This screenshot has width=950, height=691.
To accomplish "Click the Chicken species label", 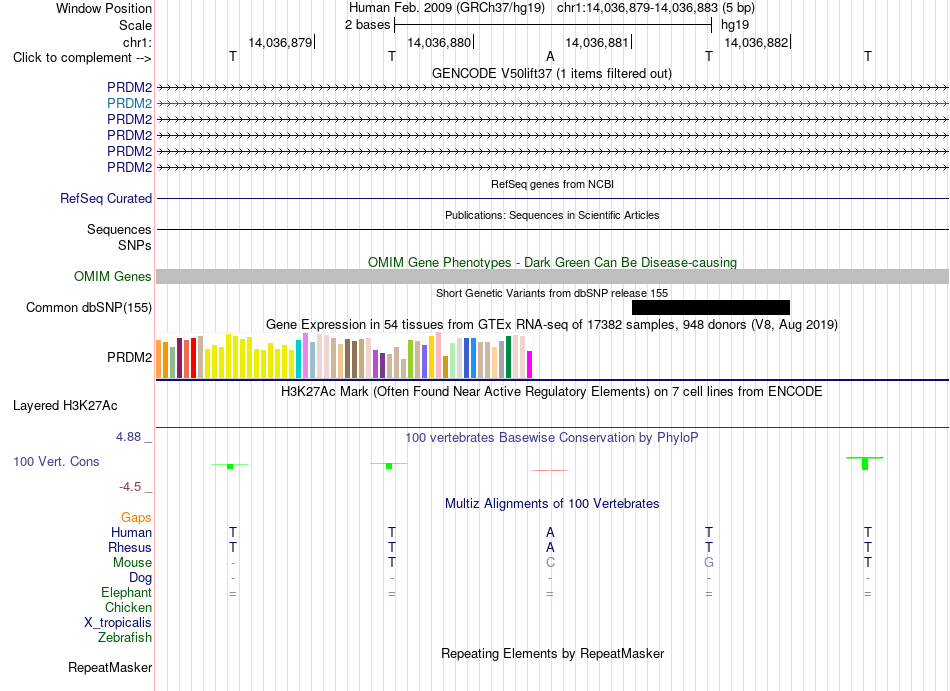I will point(128,607).
